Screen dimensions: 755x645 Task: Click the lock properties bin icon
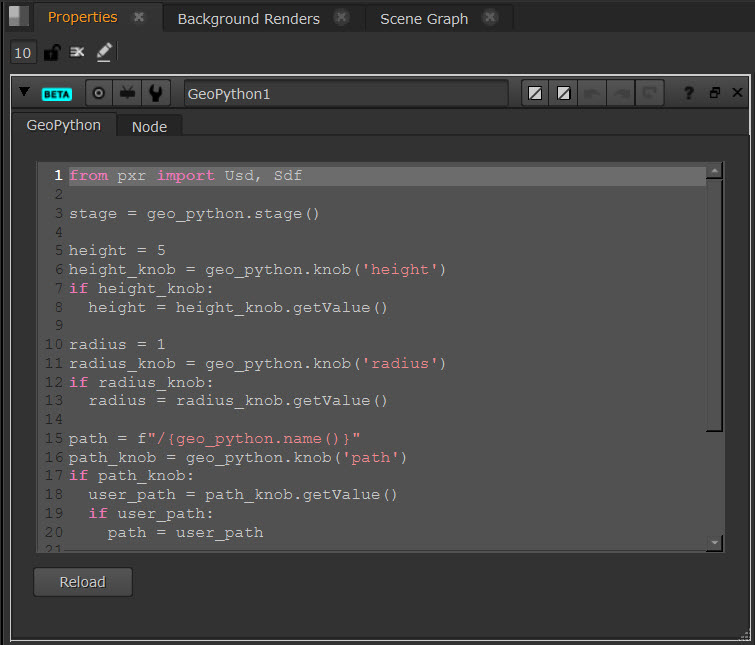(x=51, y=52)
